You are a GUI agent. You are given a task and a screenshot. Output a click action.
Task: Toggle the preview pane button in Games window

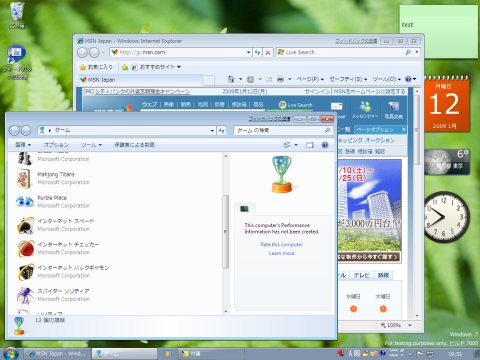310,145
